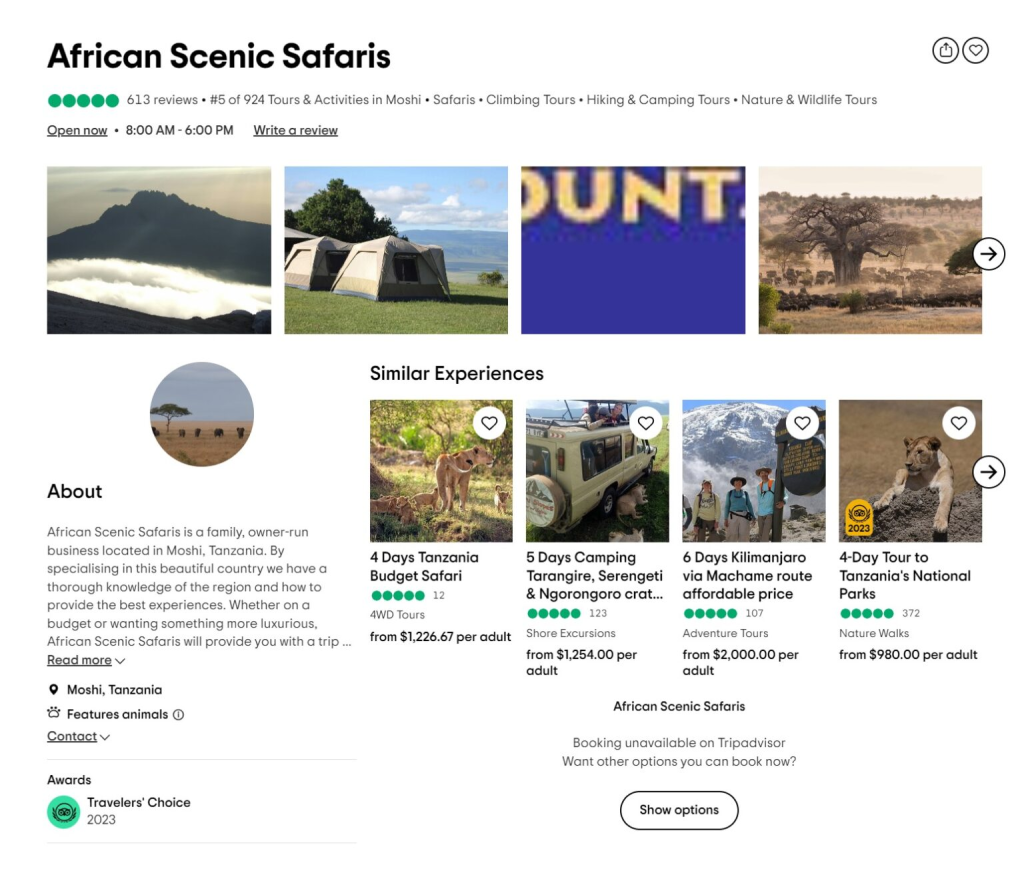This screenshot has width=1024, height=893.
Task: Open the camping tents photo thumbnail
Action: (x=396, y=250)
